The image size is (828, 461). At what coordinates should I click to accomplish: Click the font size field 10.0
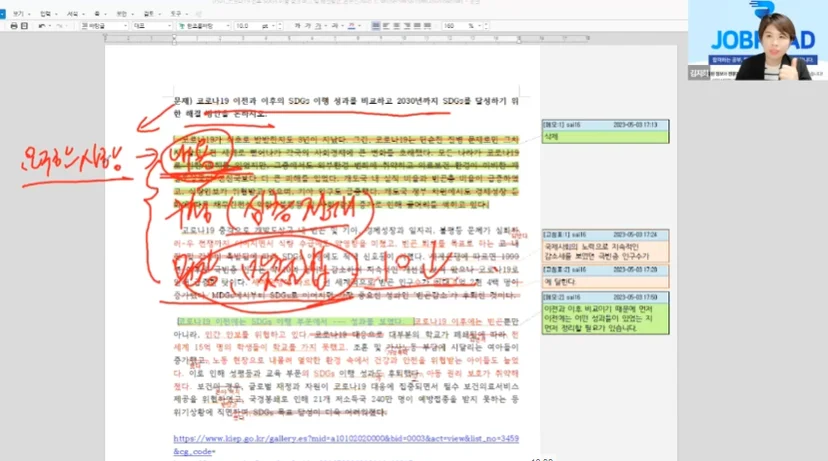tap(247, 26)
